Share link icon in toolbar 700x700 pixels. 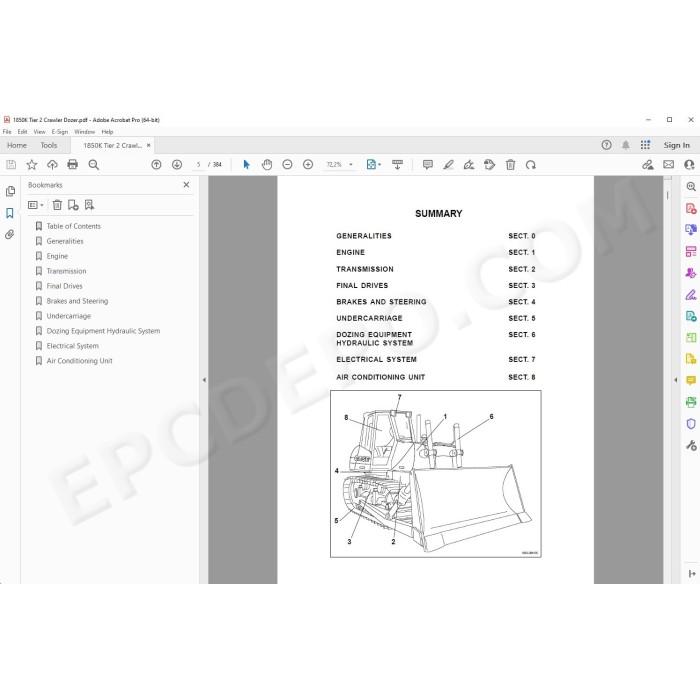pyautogui.click(x=648, y=165)
